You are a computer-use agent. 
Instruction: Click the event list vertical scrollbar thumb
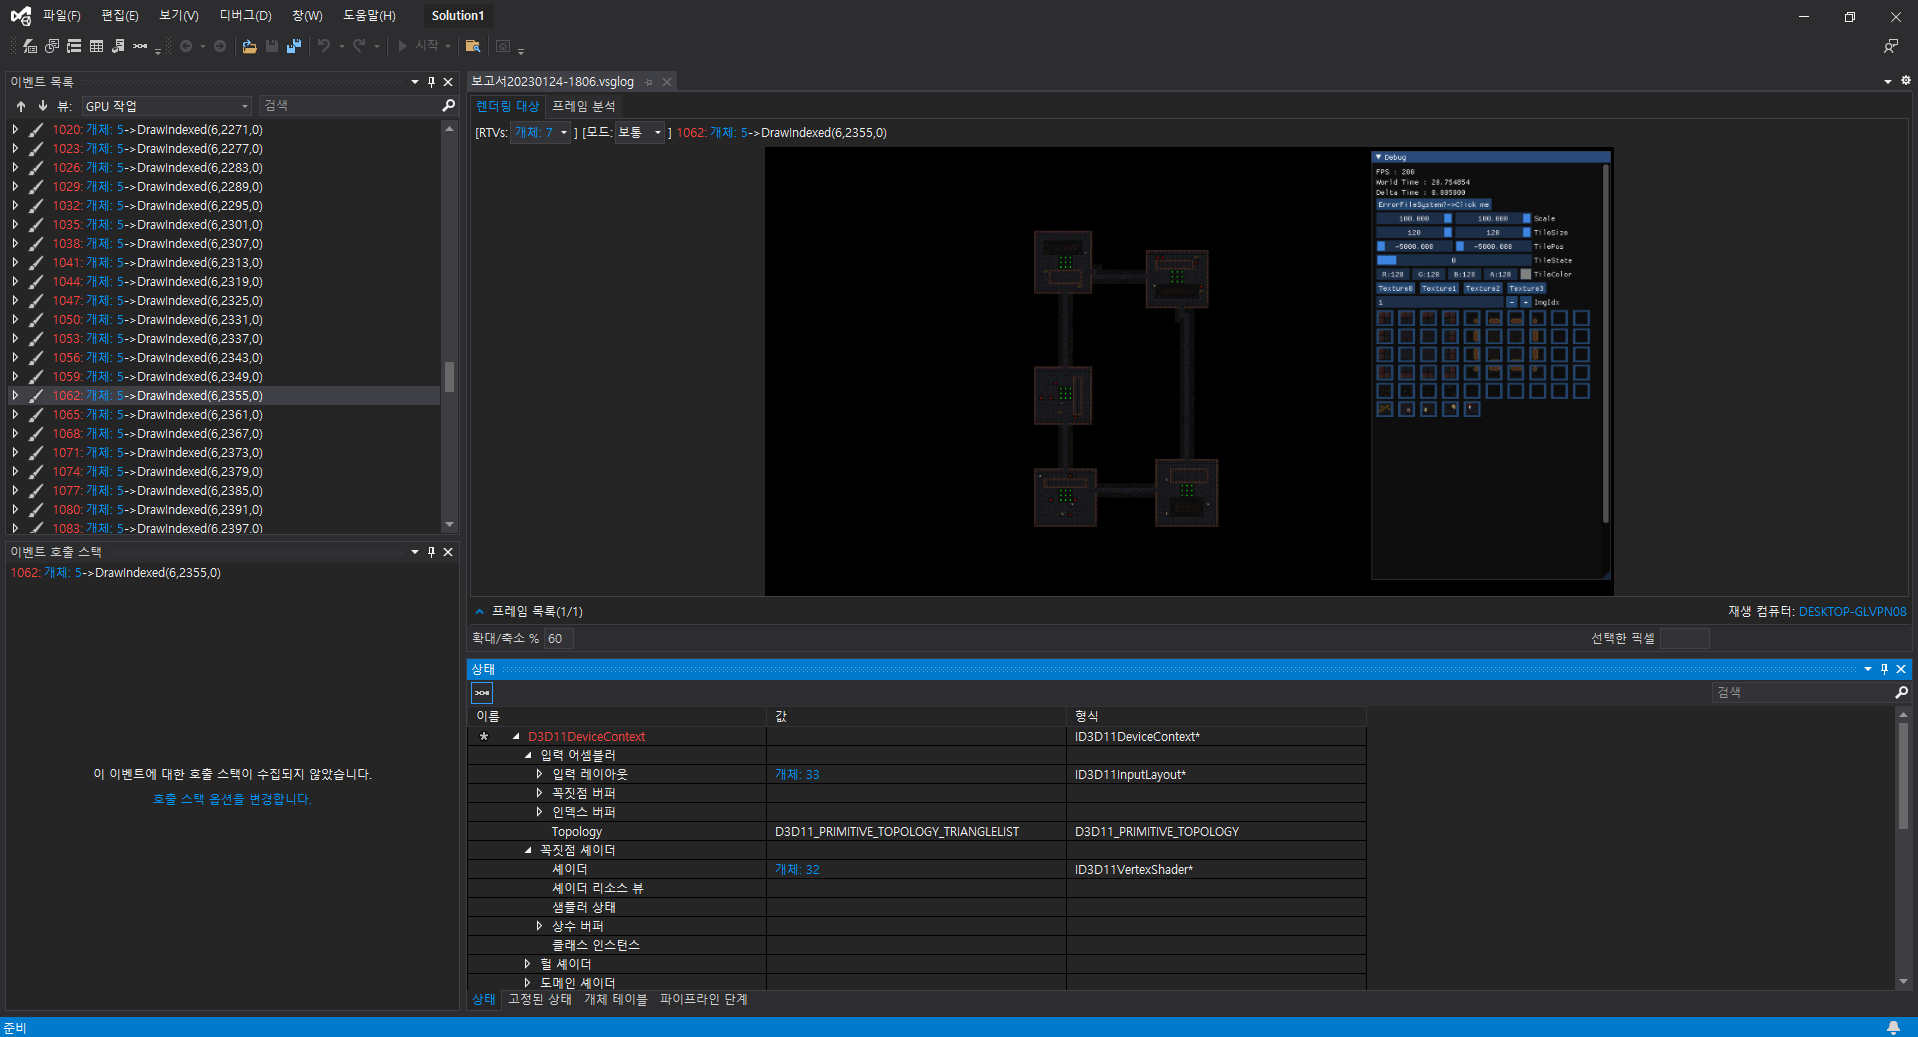[449, 377]
